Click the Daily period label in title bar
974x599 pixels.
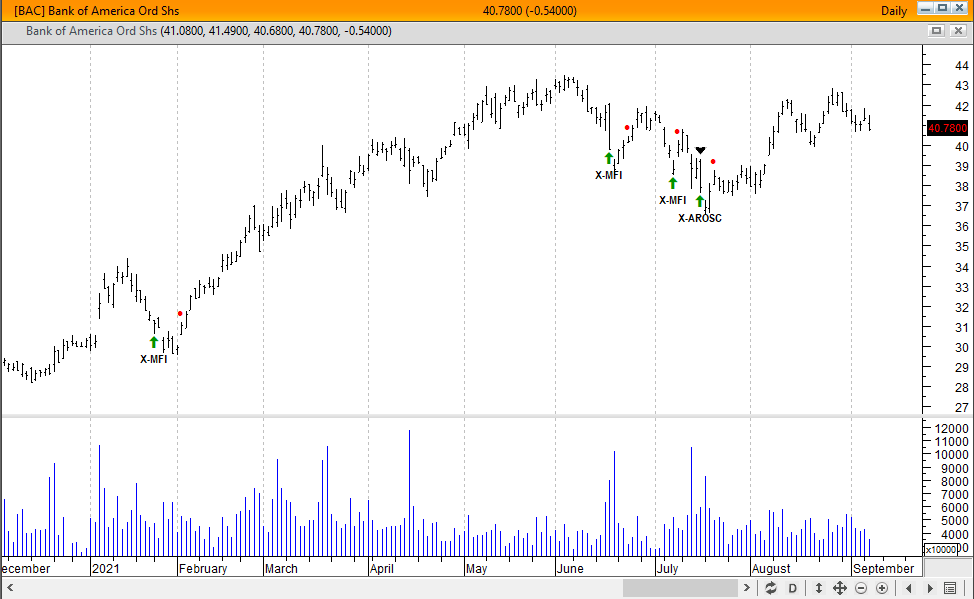pyautogui.click(x=894, y=11)
